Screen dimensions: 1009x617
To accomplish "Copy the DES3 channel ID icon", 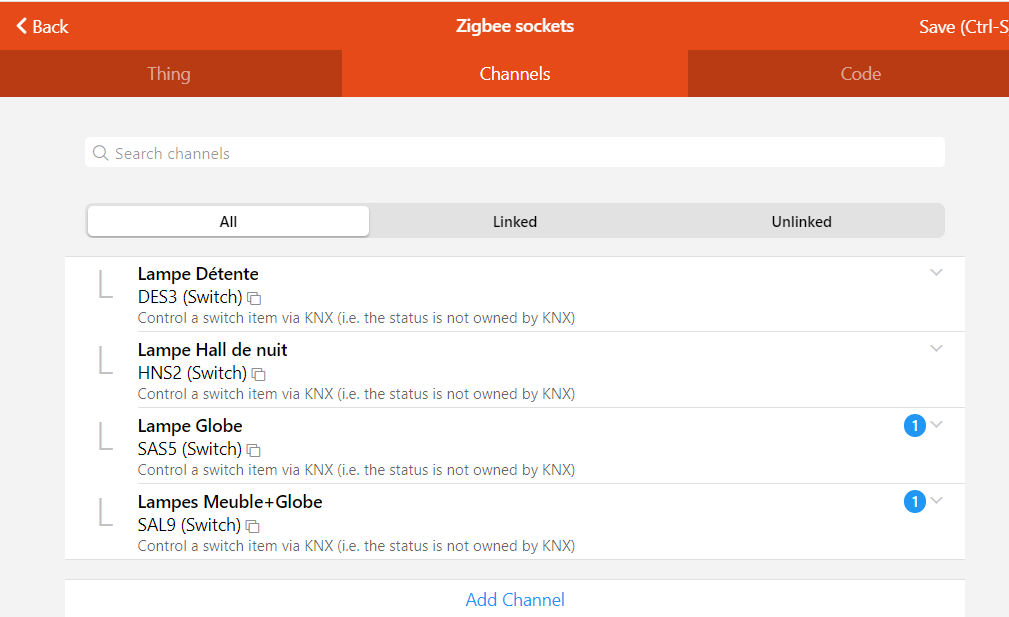I will [254, 298].
